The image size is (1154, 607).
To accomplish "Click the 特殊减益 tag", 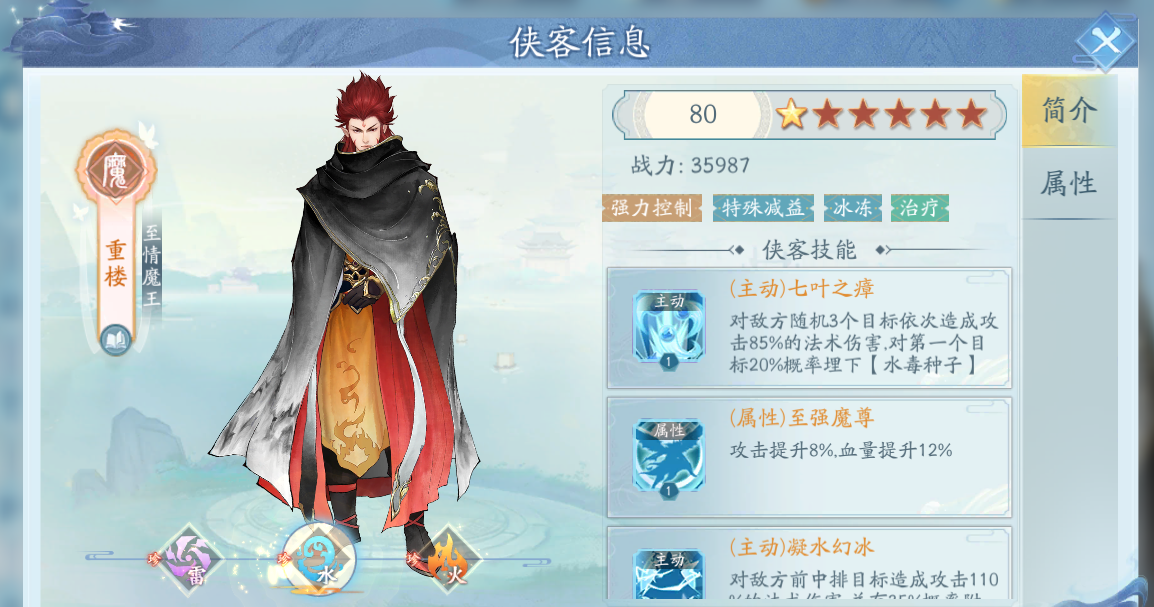I will point(763,208).
